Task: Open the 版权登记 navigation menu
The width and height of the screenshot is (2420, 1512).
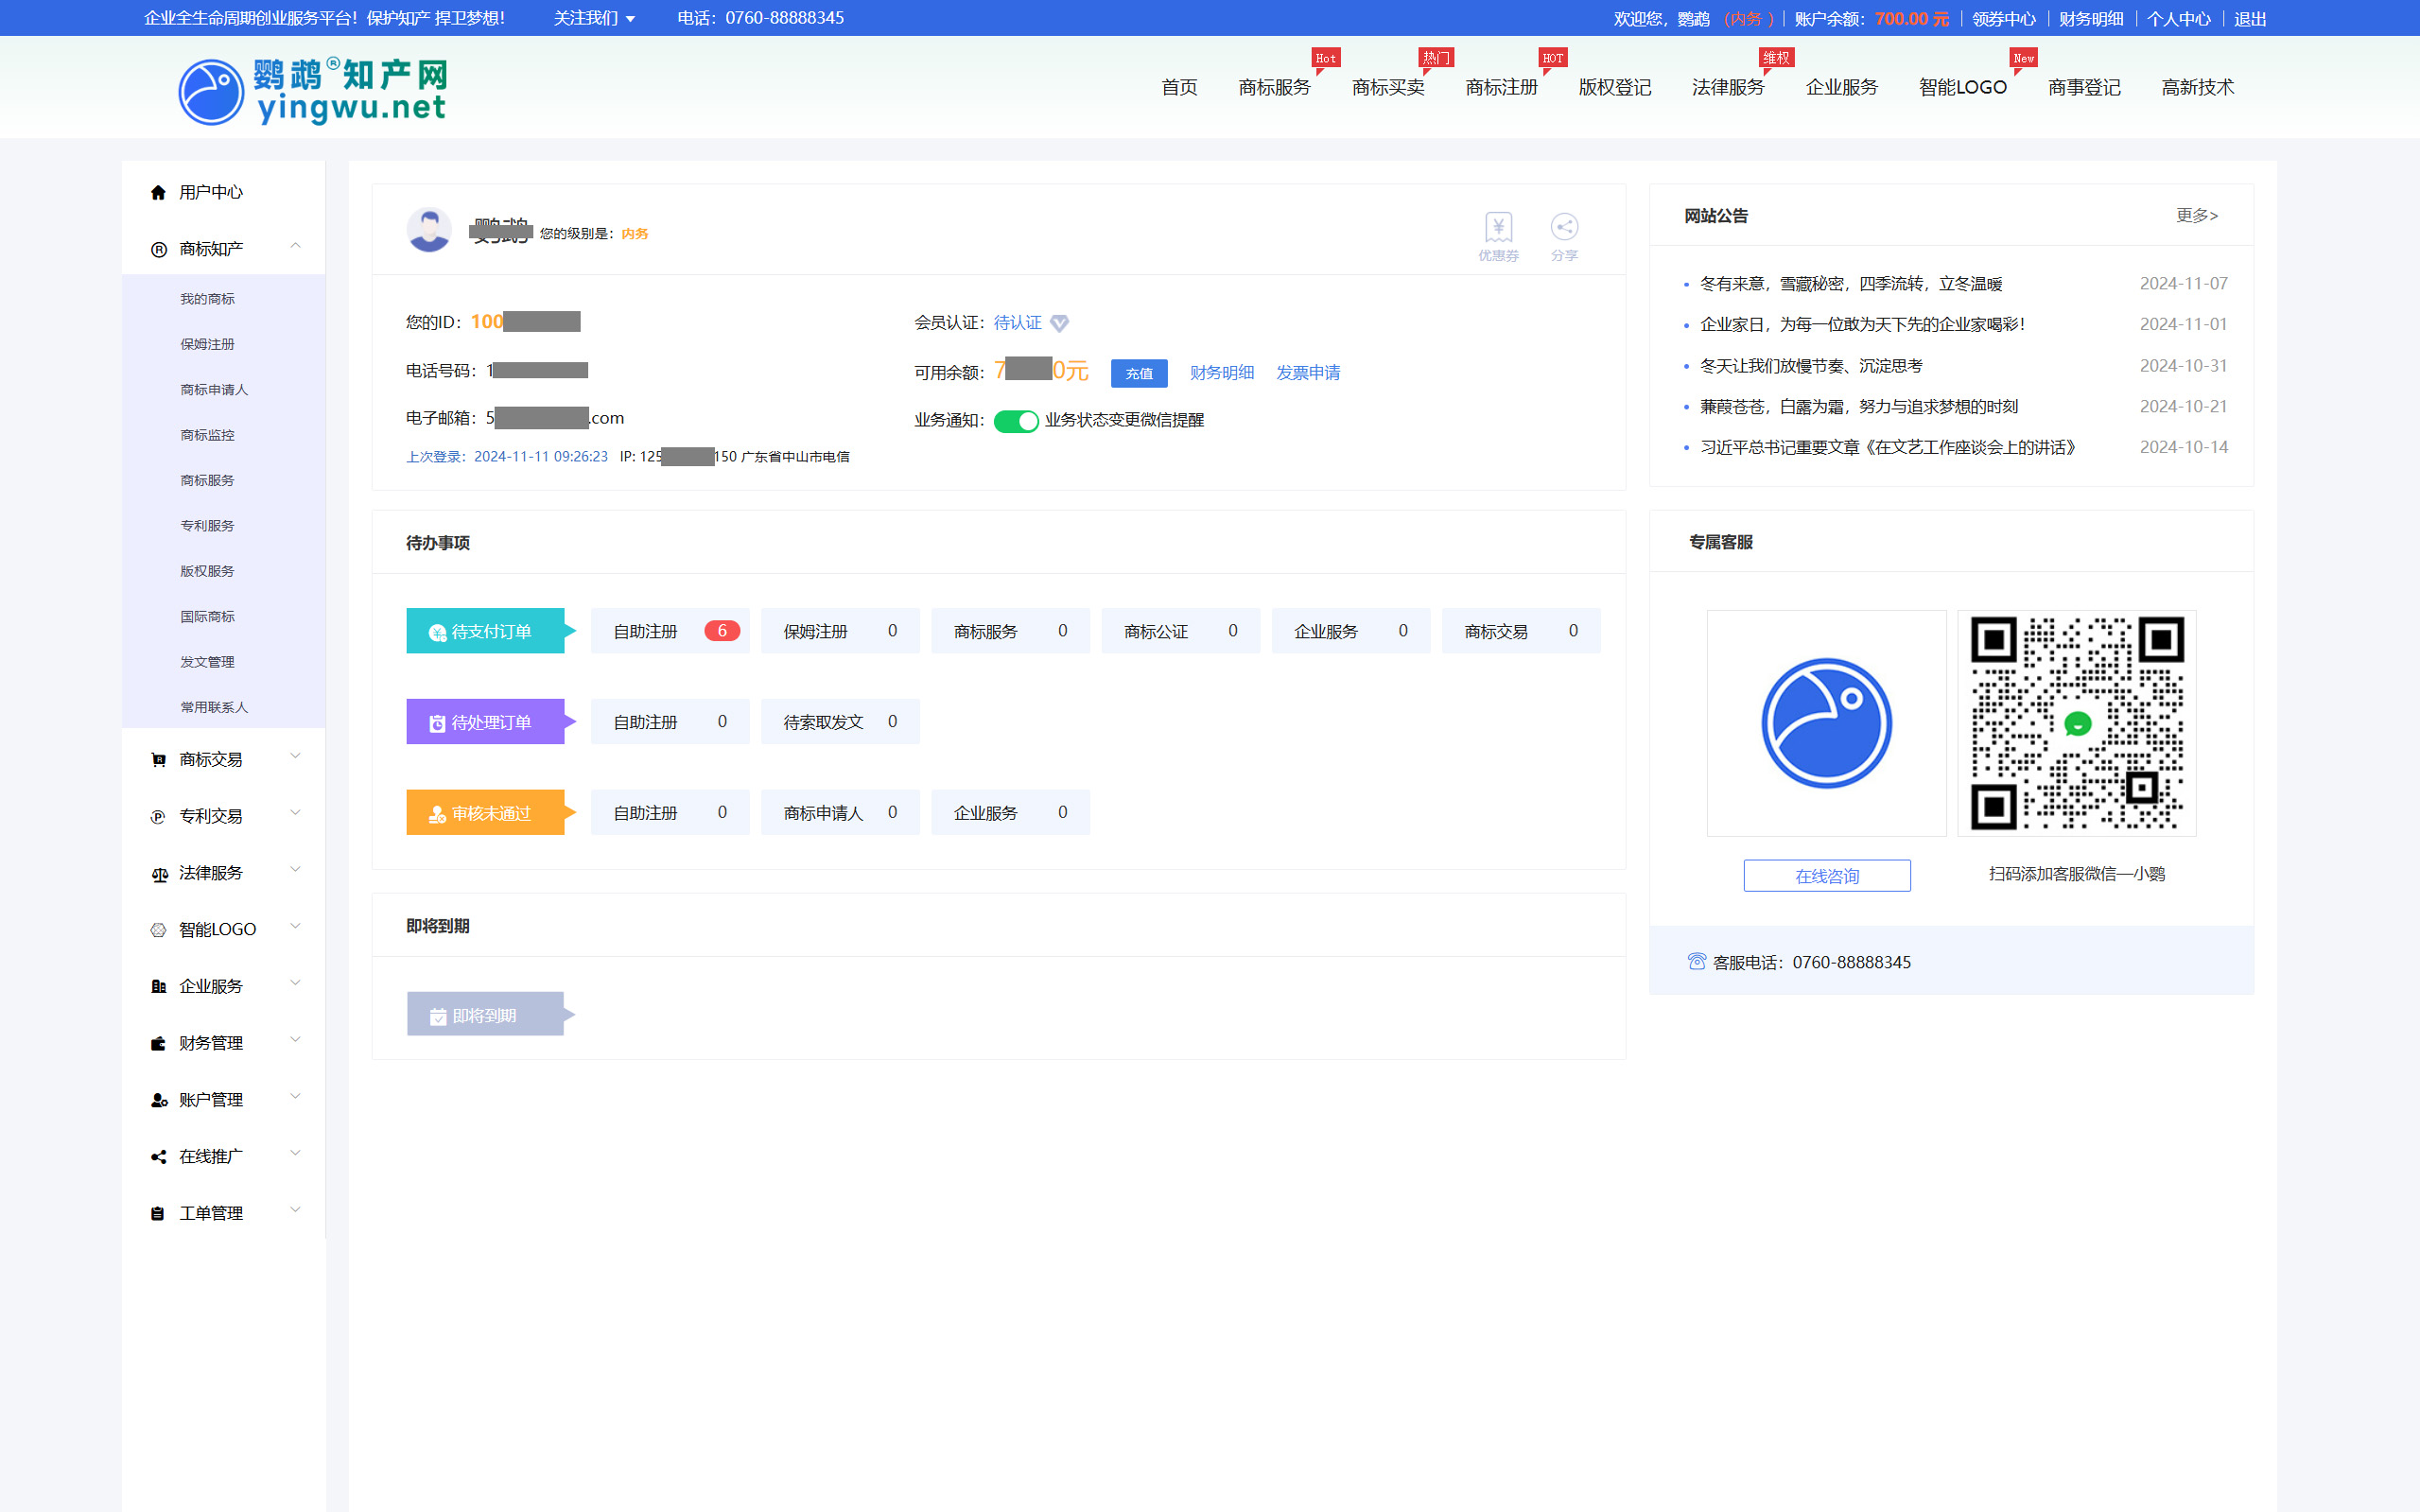Action: [x=1614, y=88]
